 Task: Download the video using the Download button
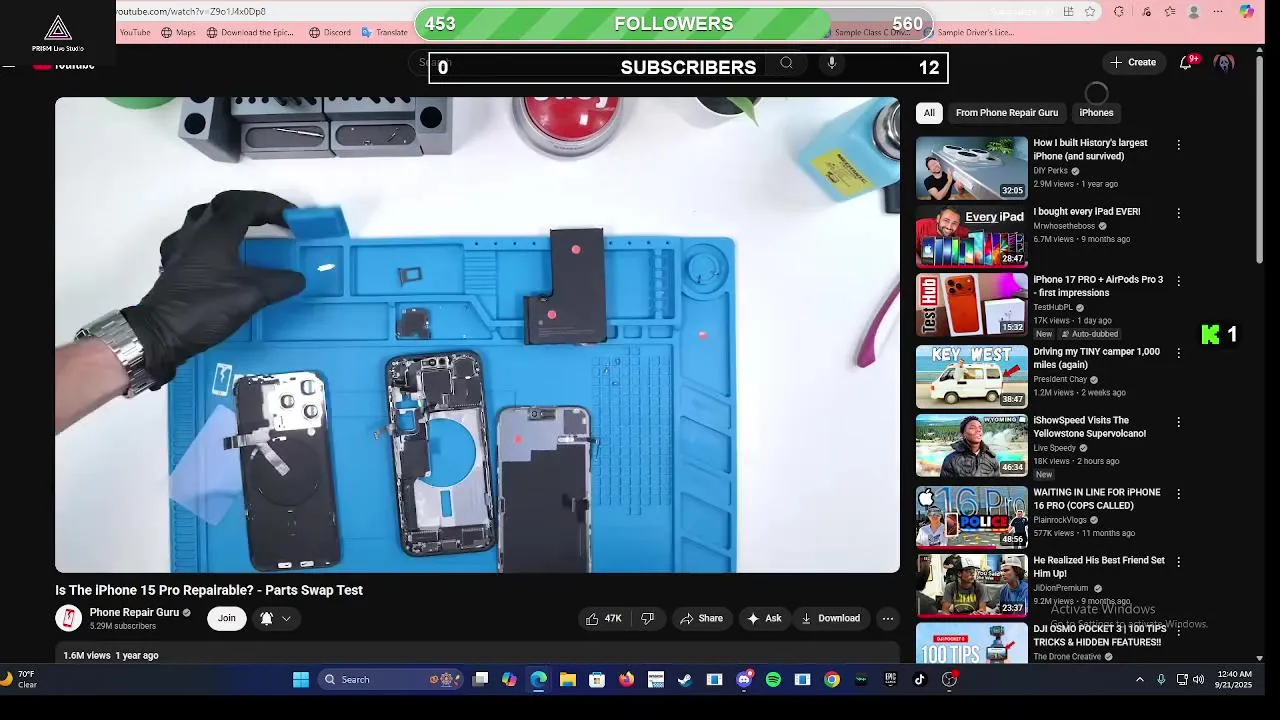tap(830, 618)
